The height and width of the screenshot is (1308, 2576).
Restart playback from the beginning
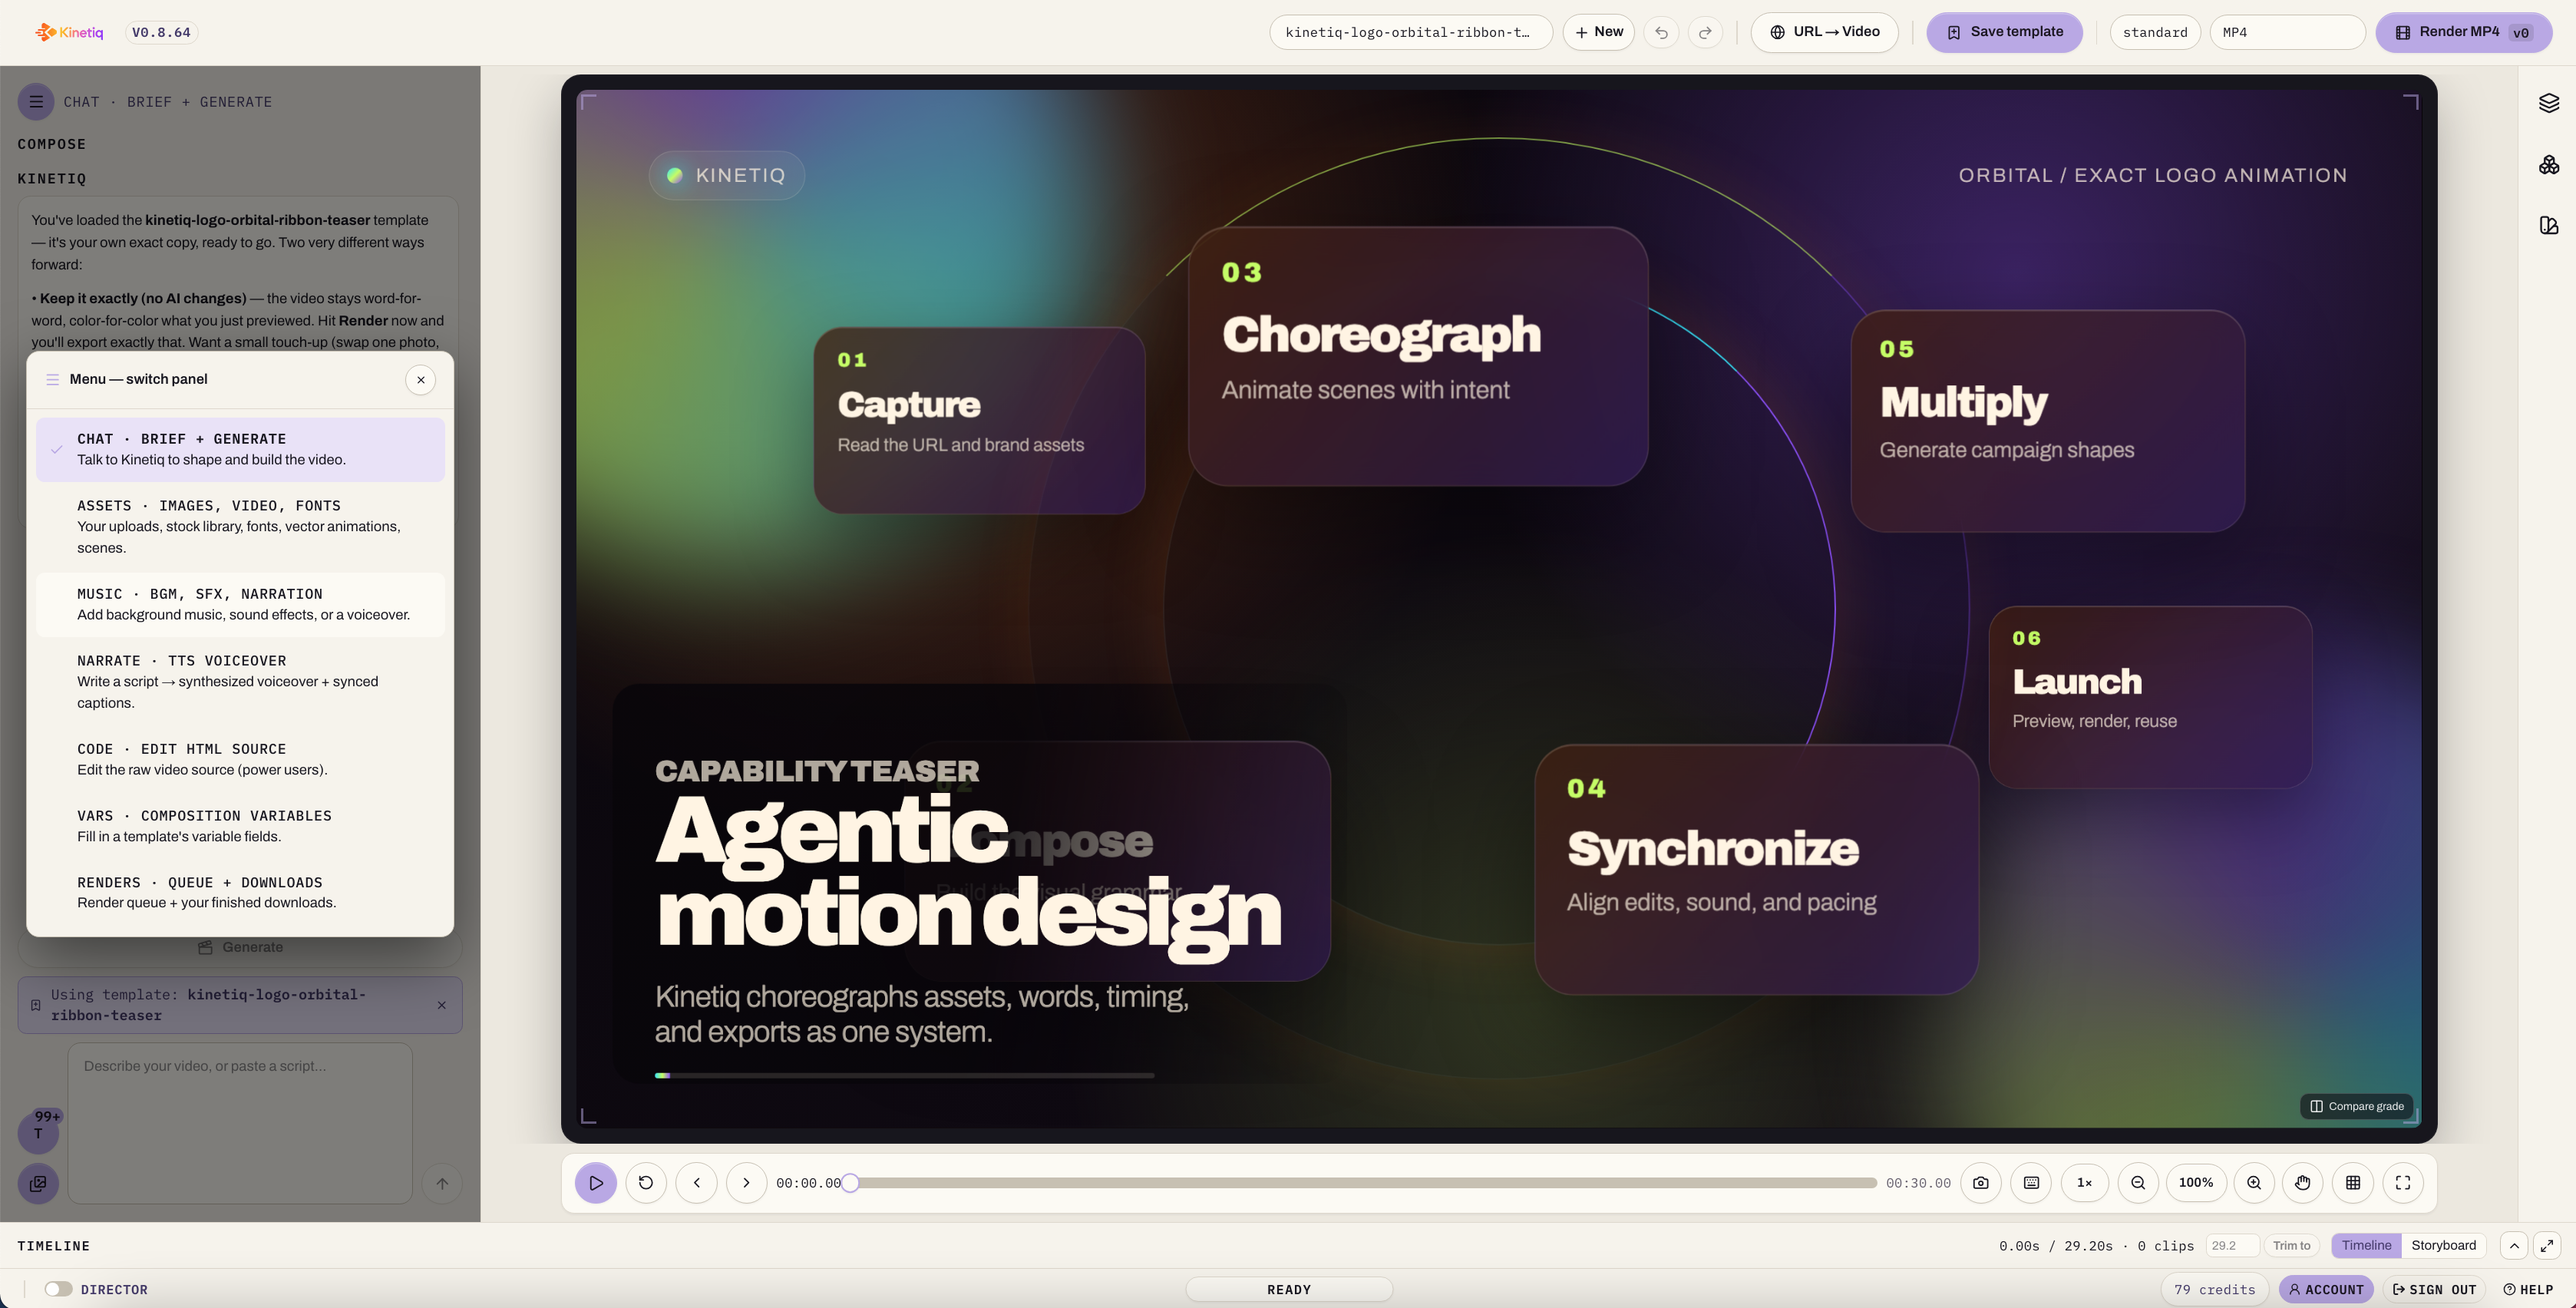(646, 1183)
